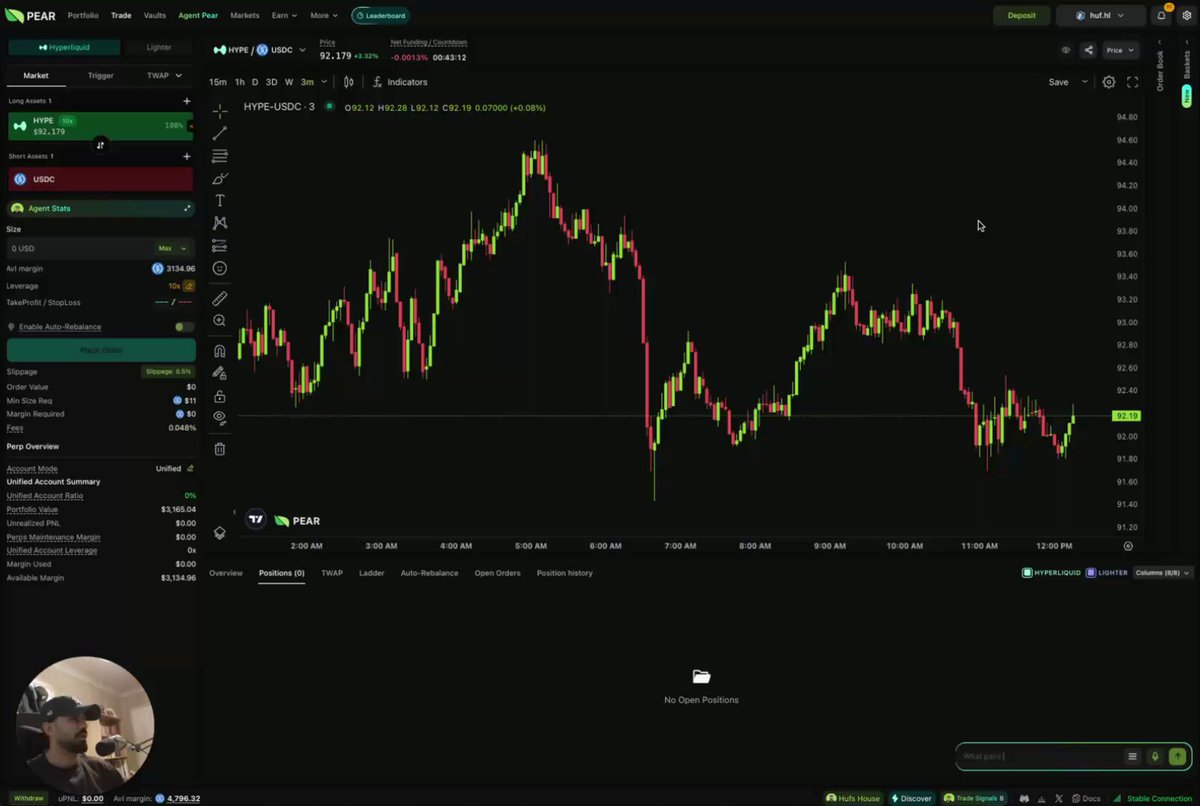The height and width of the screenshot is (806, 1200).
Task: Add a long asset with plus
Action: point(186,101)
